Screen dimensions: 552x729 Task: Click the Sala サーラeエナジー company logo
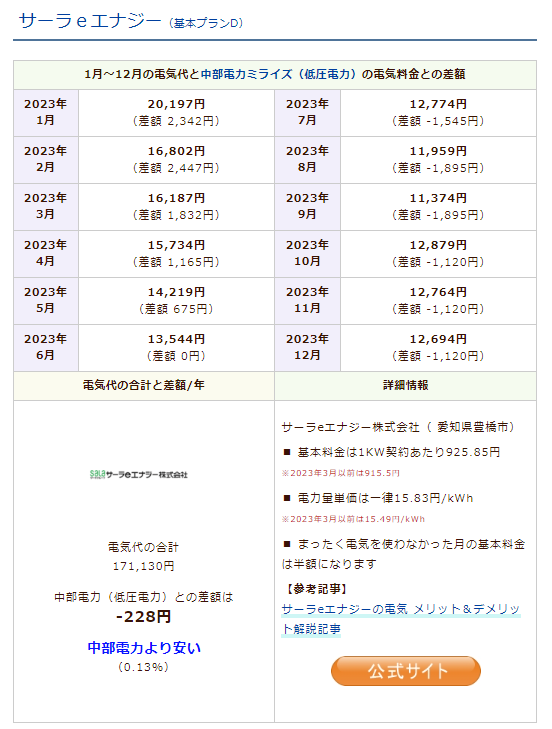(139, 474)
